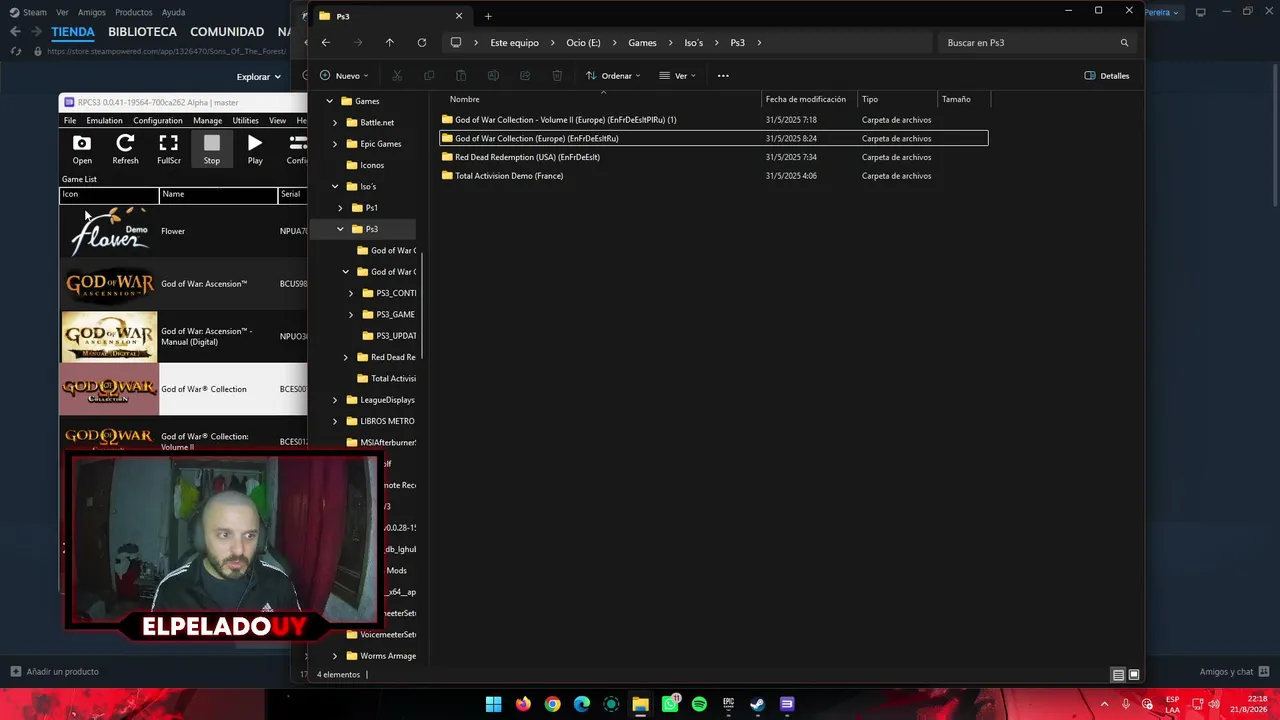Click Añadir un producto in Steam
Screen dimensions: 1280x720
pyautogui.click(x=55, y=672)
